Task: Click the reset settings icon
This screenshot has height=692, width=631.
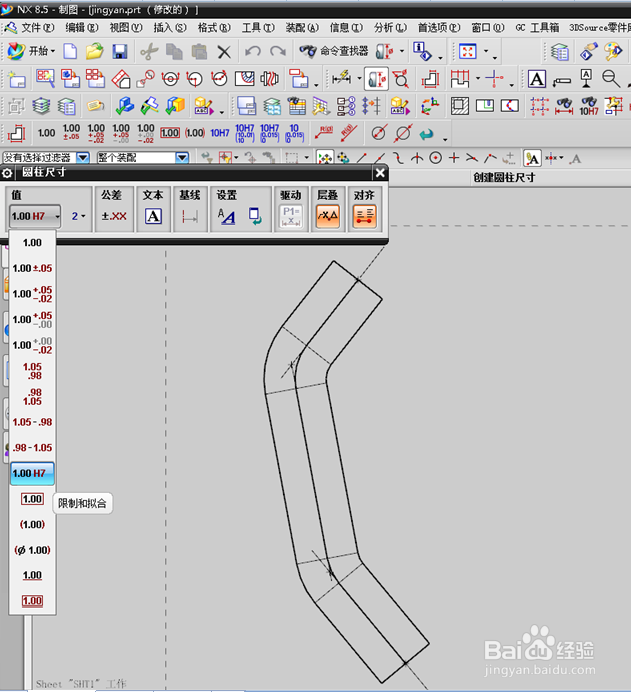Action: tap(255, 216)
